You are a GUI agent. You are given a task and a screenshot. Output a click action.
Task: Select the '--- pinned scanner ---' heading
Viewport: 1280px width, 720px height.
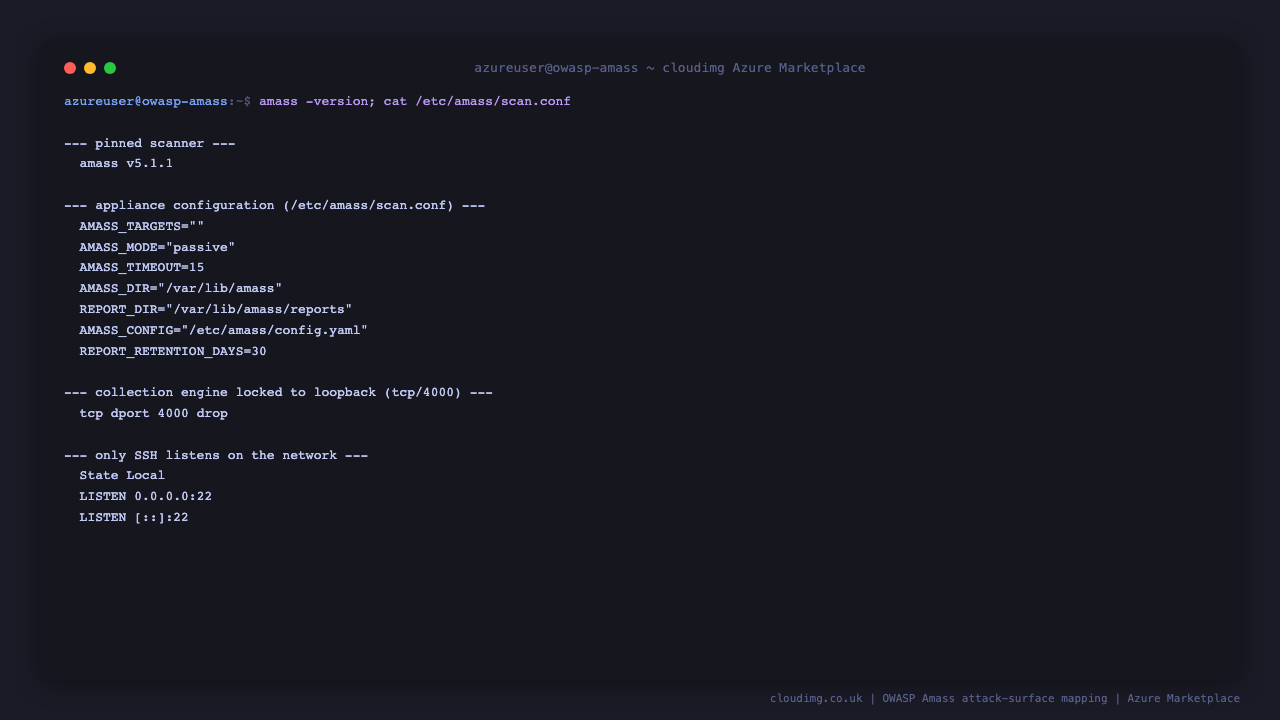click(150, 144)
